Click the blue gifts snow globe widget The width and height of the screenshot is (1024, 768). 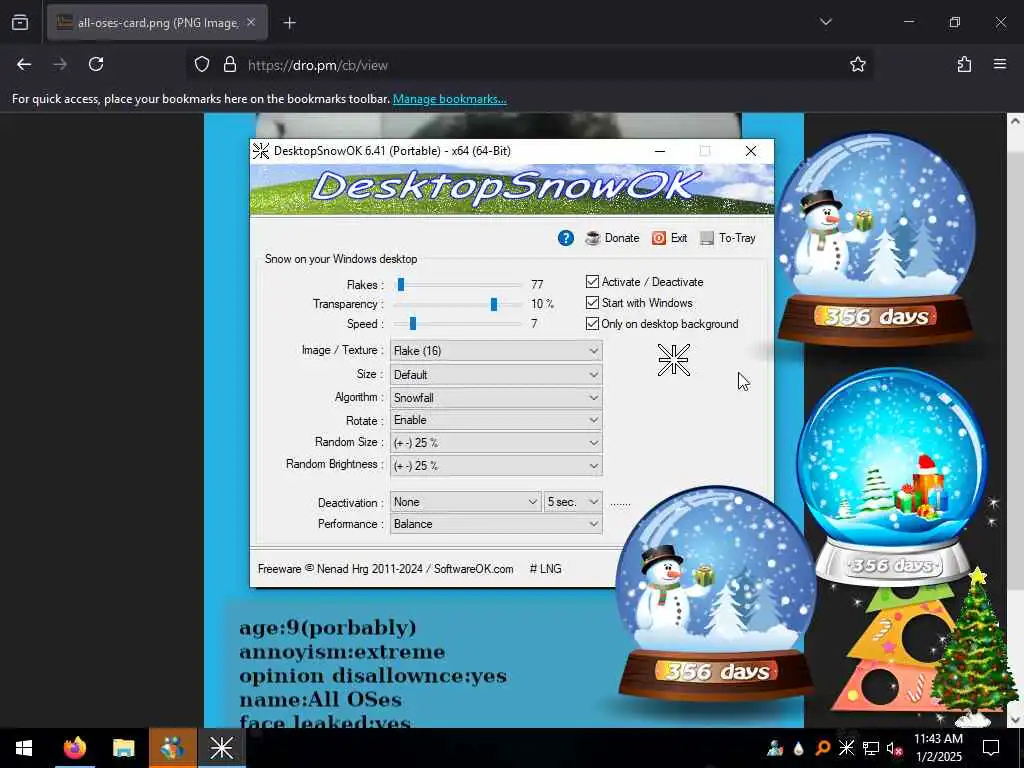[x=892, y=477]
